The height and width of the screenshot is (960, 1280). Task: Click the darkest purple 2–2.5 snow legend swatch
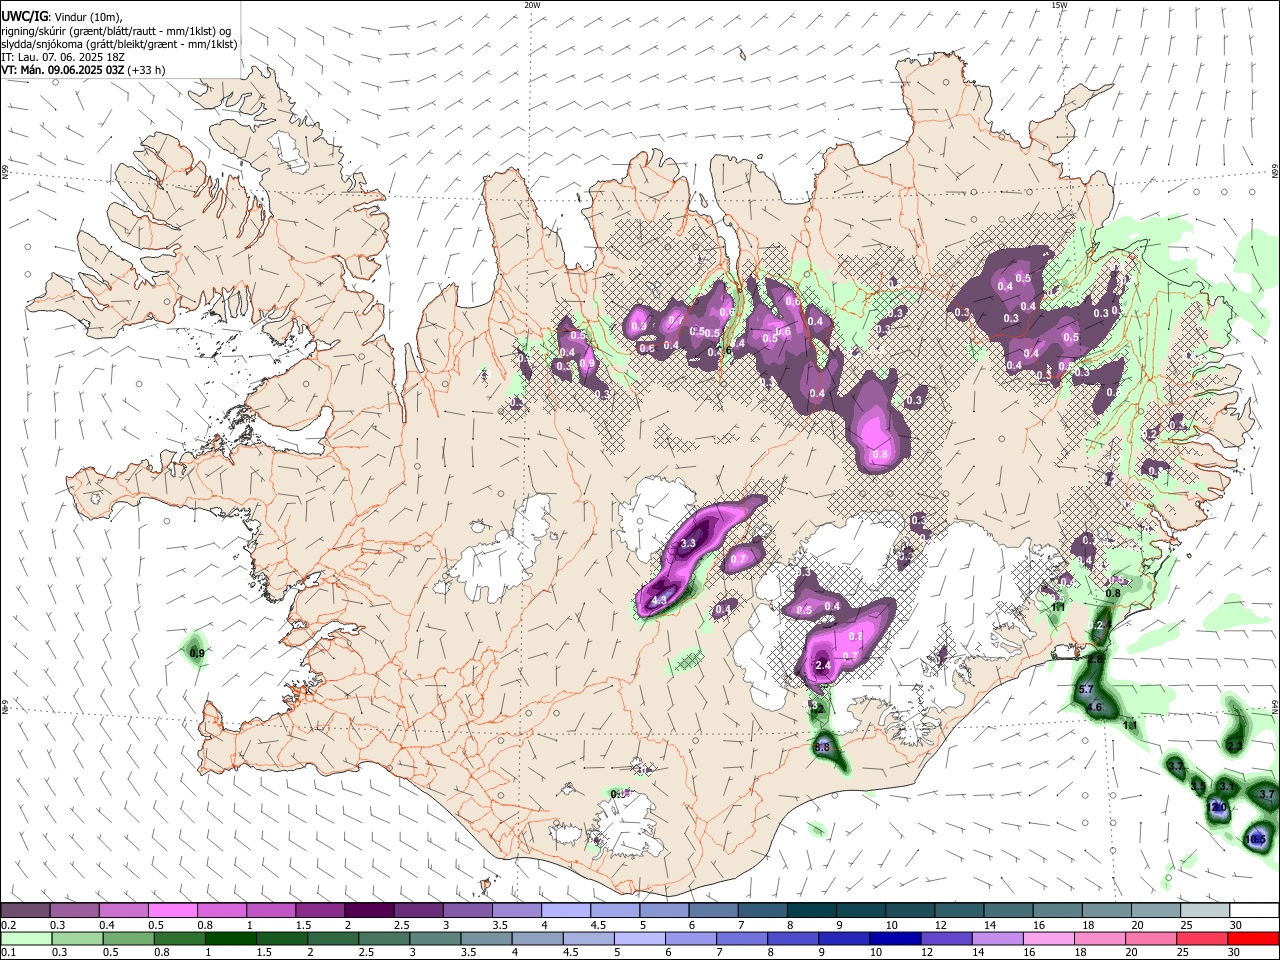[369, 911]
